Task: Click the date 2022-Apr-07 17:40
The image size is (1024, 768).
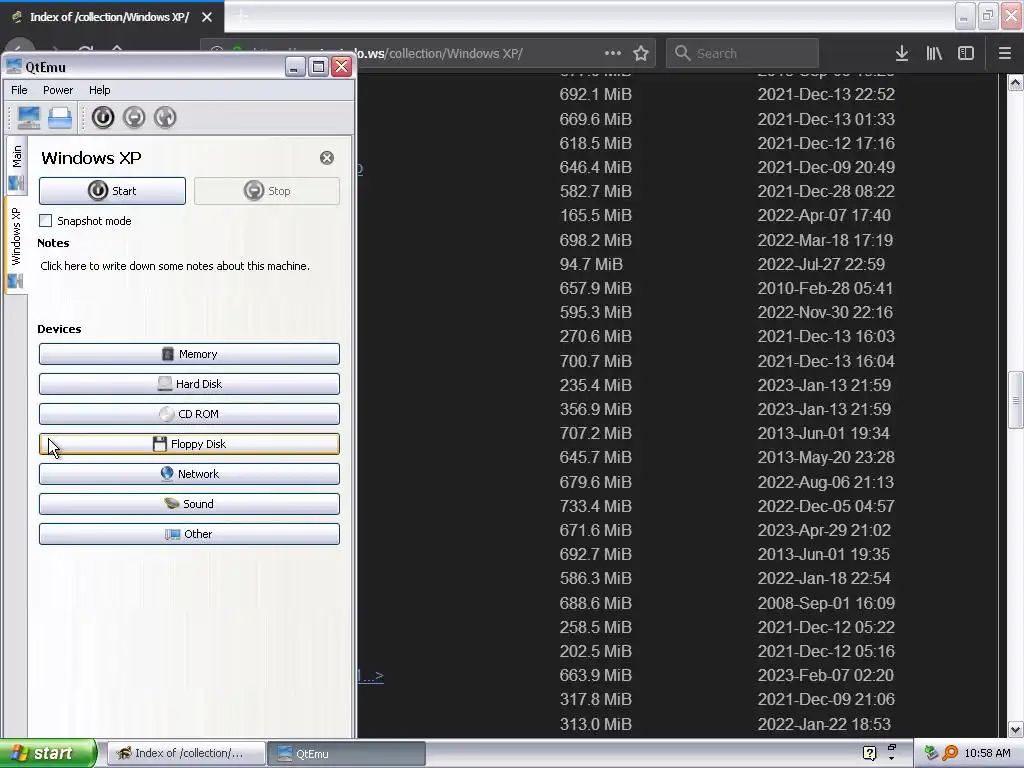Action: (824, 216)
